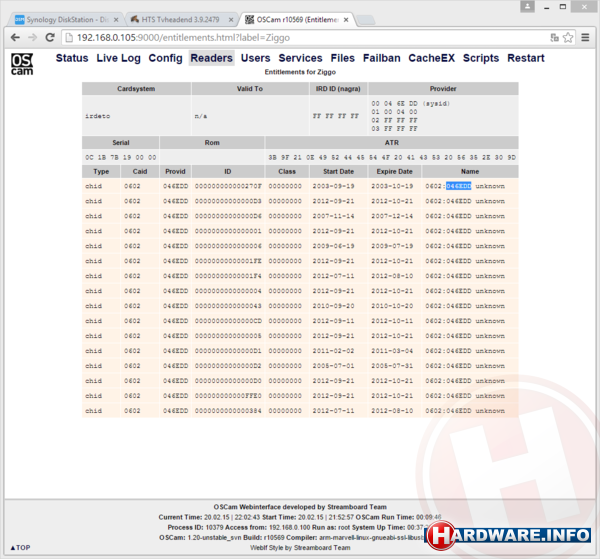Open a new browser tab
Image resolution: width=600 pixels, height=559 pixels.
point(365,20)
